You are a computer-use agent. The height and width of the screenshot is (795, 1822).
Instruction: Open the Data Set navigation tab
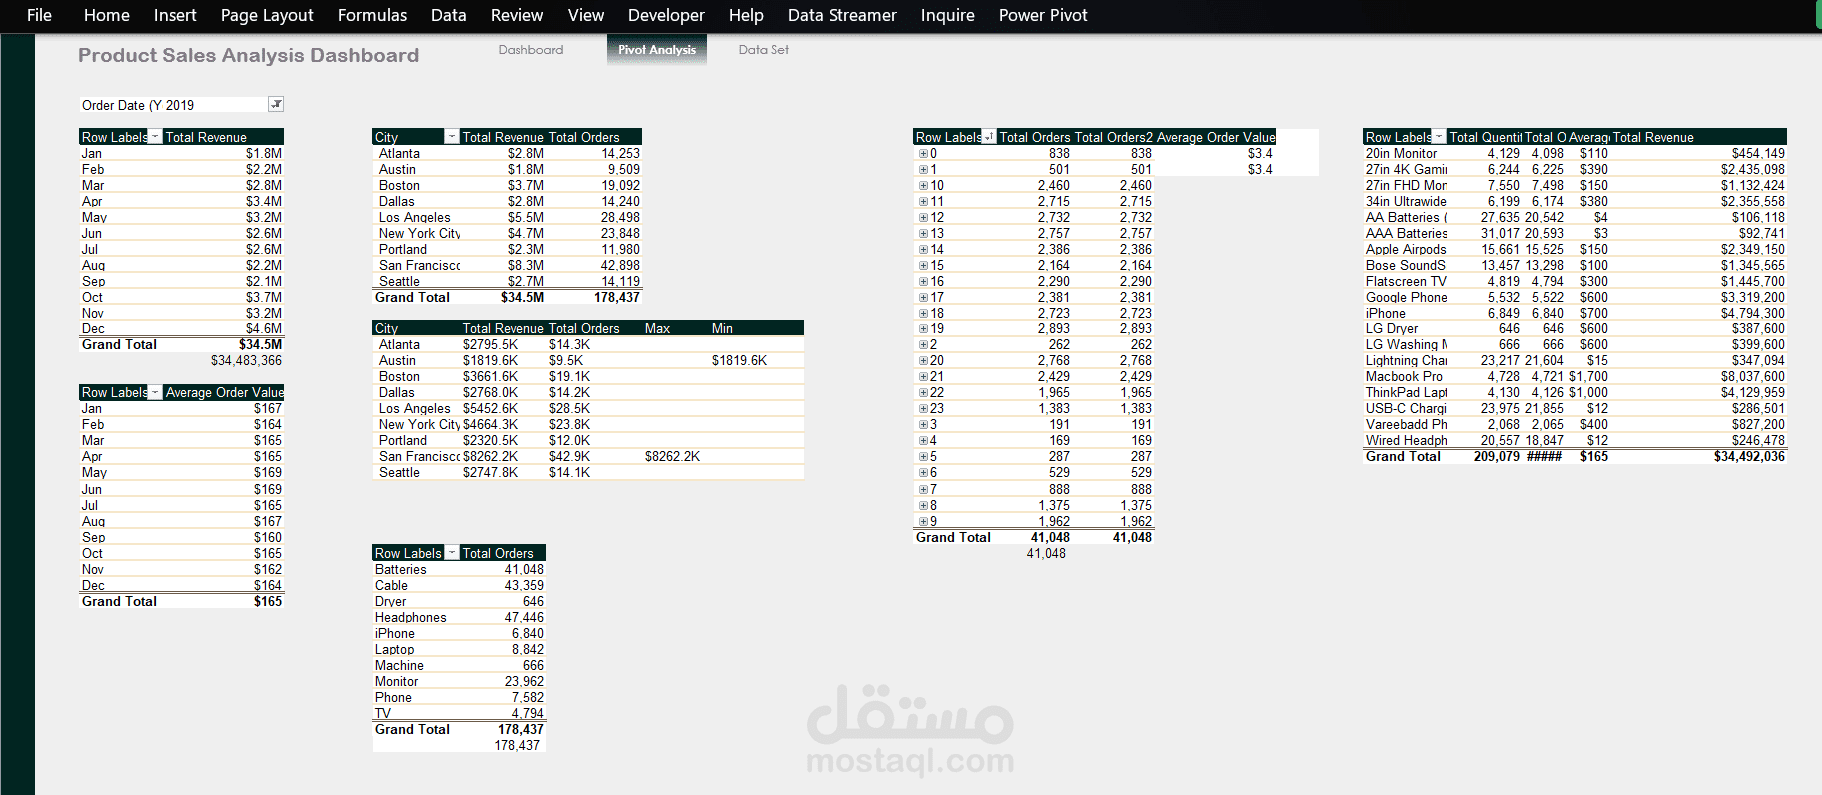764,50
